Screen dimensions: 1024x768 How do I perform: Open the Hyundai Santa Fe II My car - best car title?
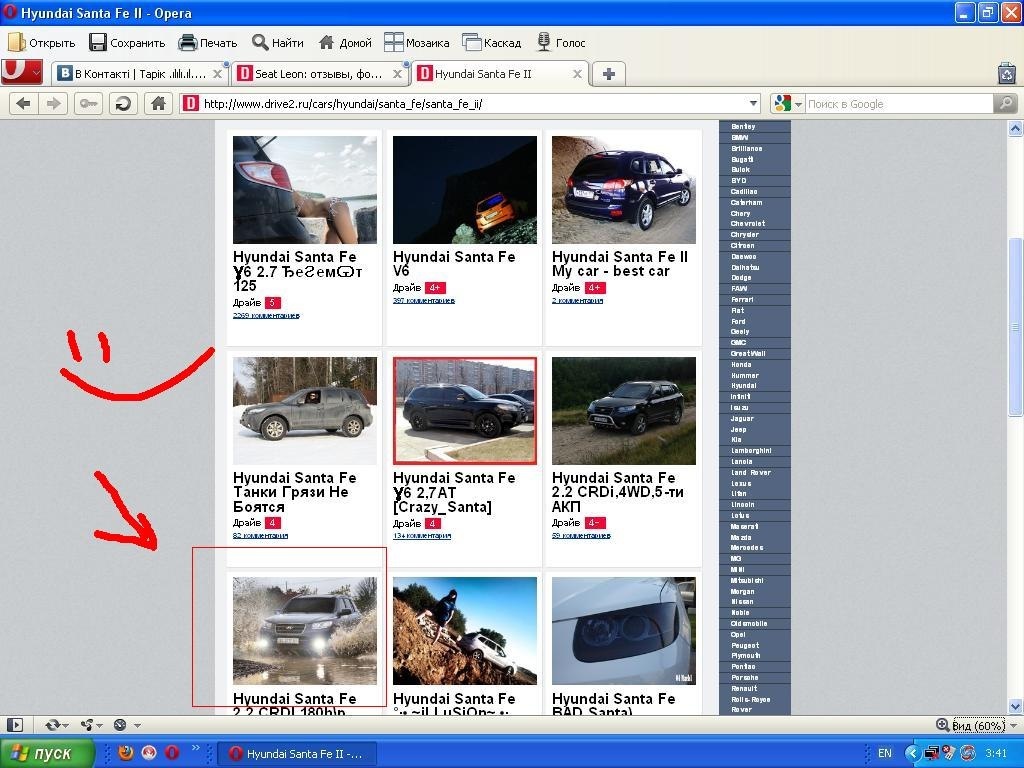click(x=619, y=264)
